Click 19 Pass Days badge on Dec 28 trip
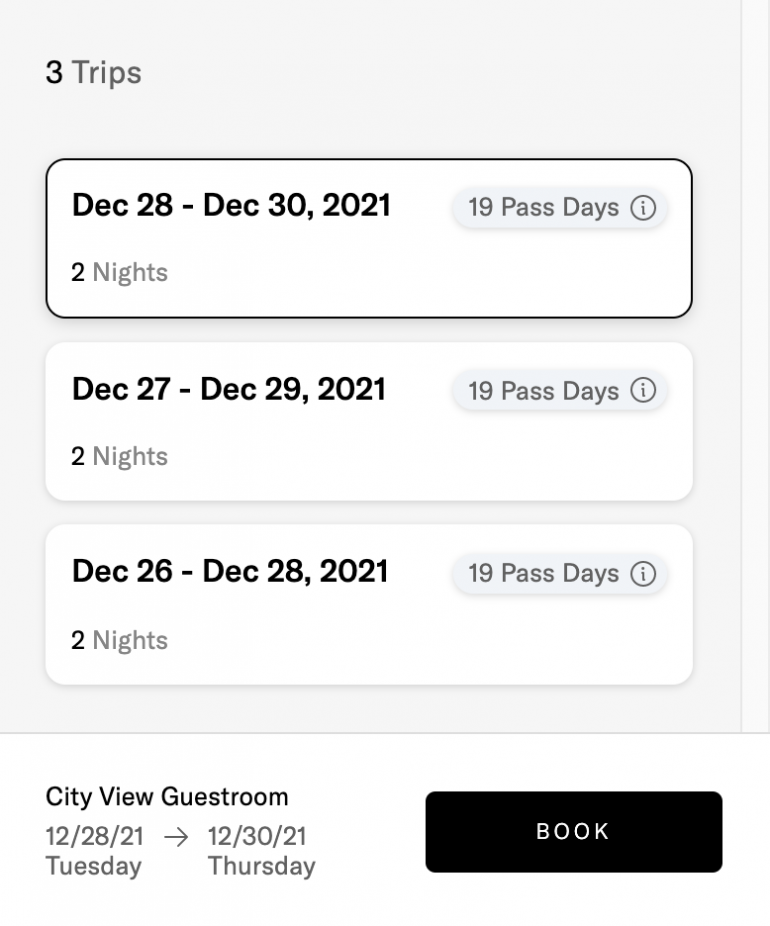Image resolution: width=770 pixels, height=926 pixels. click(543, 208)
